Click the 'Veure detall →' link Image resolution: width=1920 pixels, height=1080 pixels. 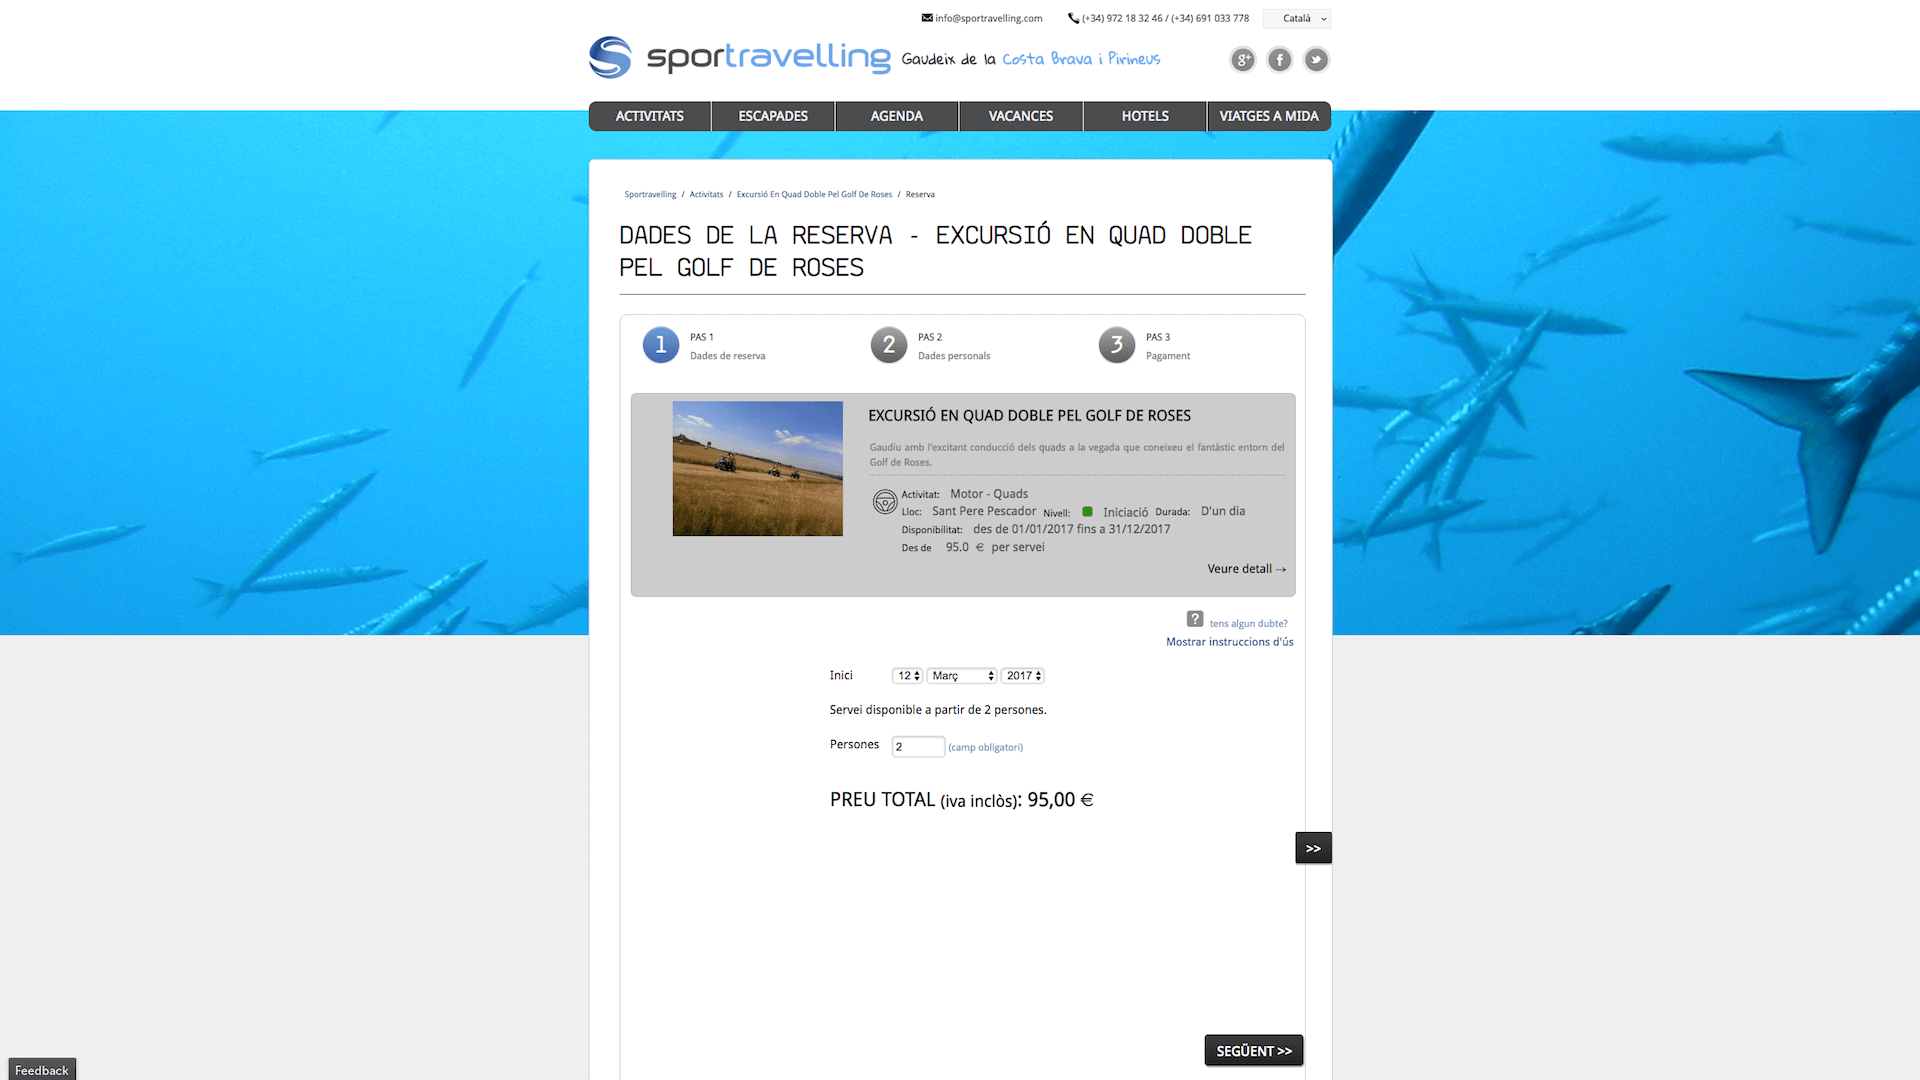(1244, 568)
